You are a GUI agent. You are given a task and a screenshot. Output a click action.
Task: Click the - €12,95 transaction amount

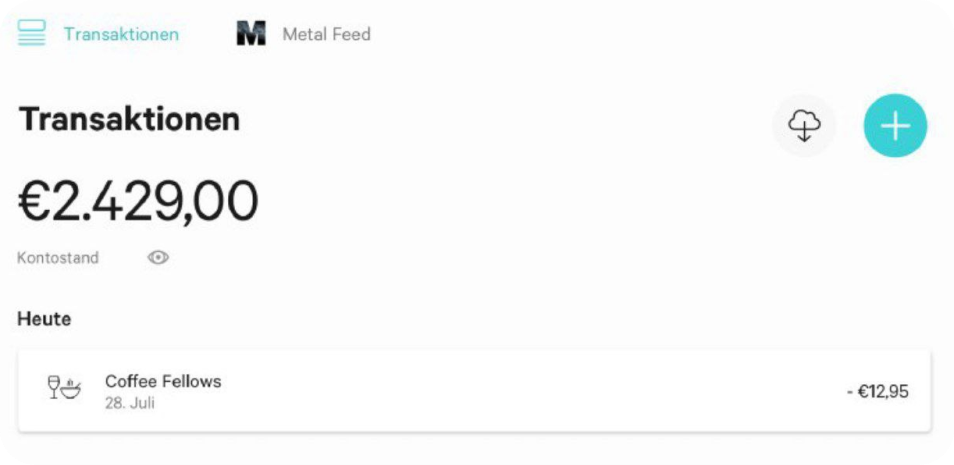coord(877,391)
